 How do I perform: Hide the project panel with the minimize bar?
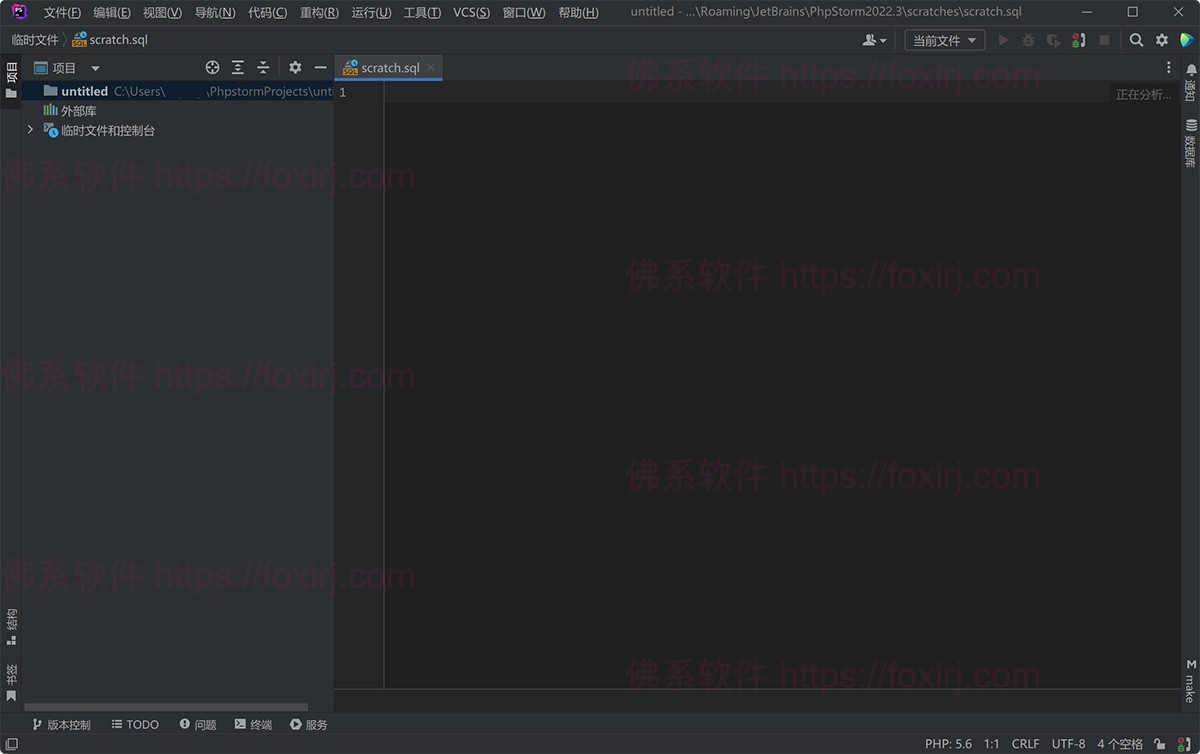pos(319,67)
